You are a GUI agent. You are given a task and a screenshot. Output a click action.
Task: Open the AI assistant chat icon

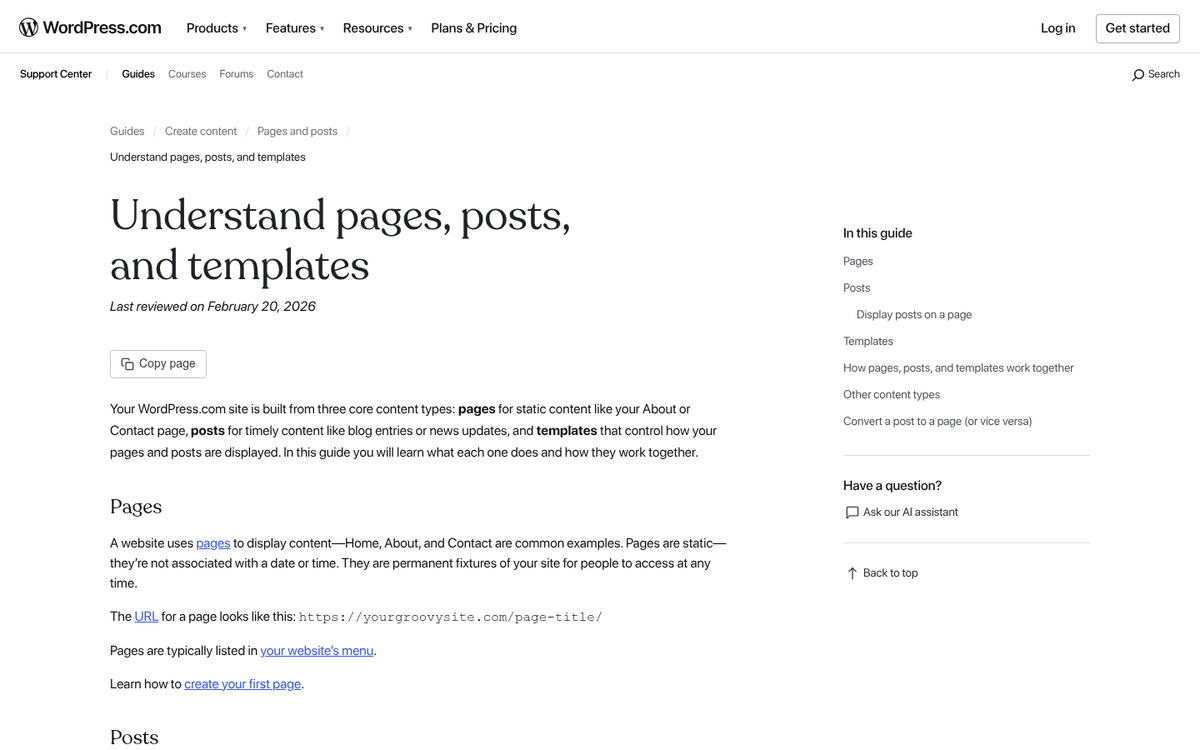851,511
